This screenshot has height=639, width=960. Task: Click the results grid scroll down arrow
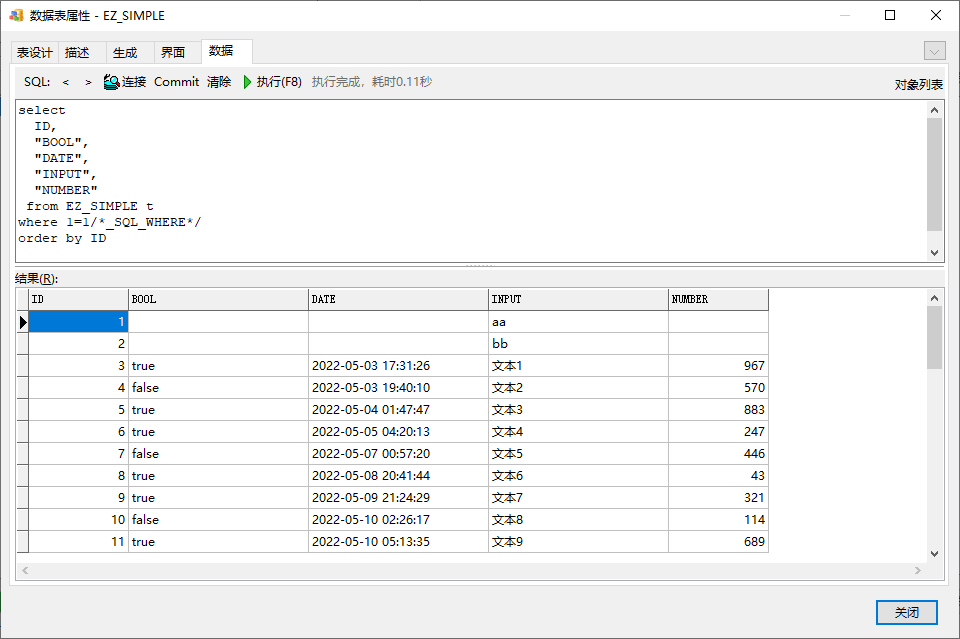pyautogui.click(x=934, y=553)
